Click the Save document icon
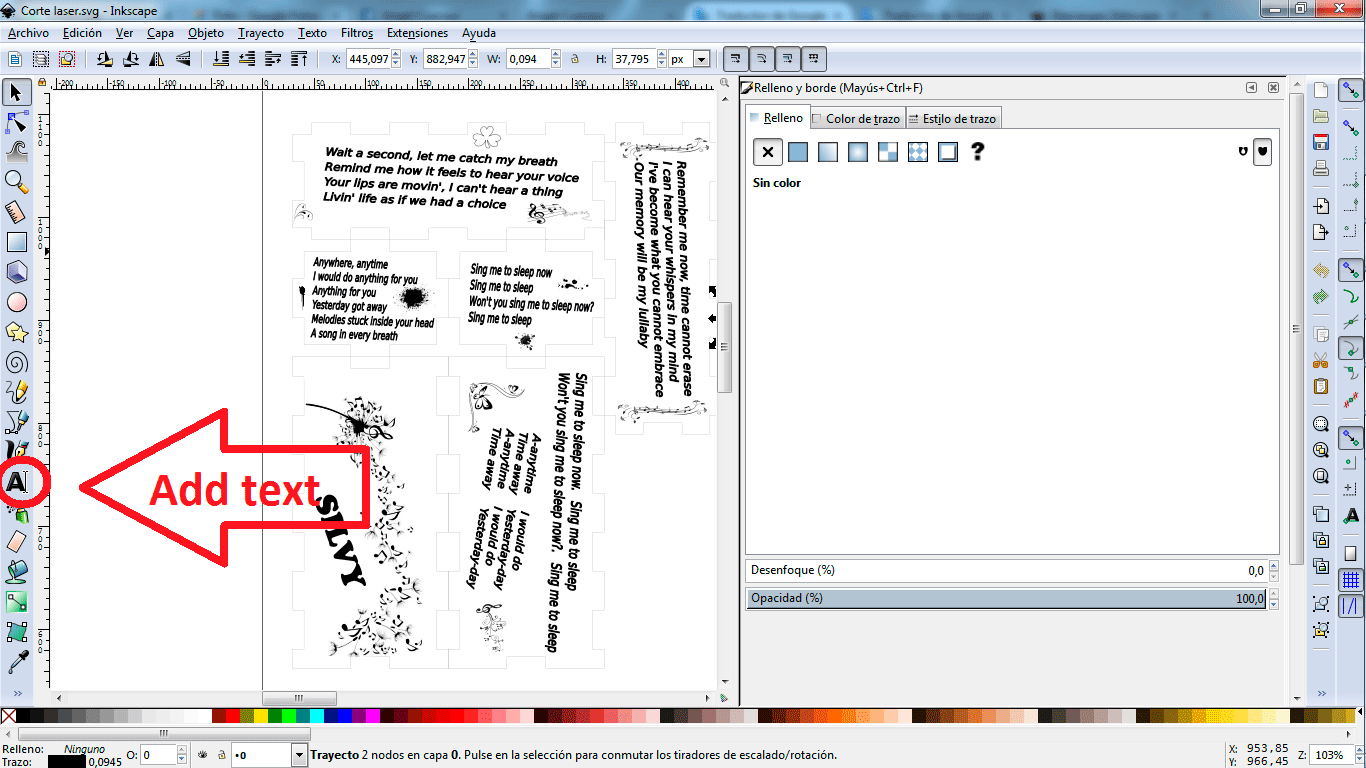Viewport: 1366px width, 768px height. pos(1321,142)
